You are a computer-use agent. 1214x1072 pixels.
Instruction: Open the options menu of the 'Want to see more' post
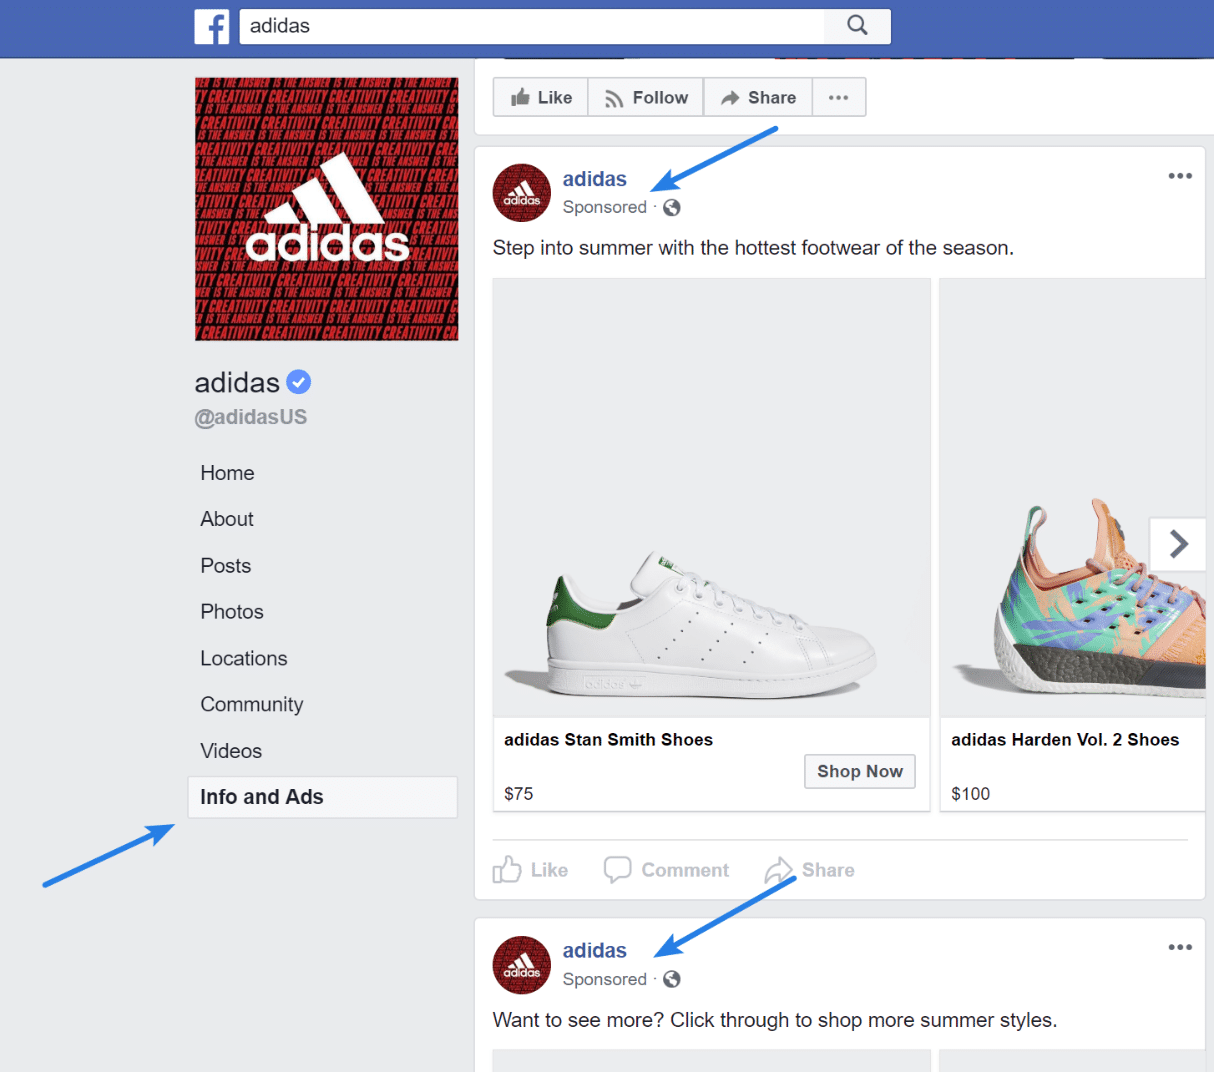(1180, 948)
